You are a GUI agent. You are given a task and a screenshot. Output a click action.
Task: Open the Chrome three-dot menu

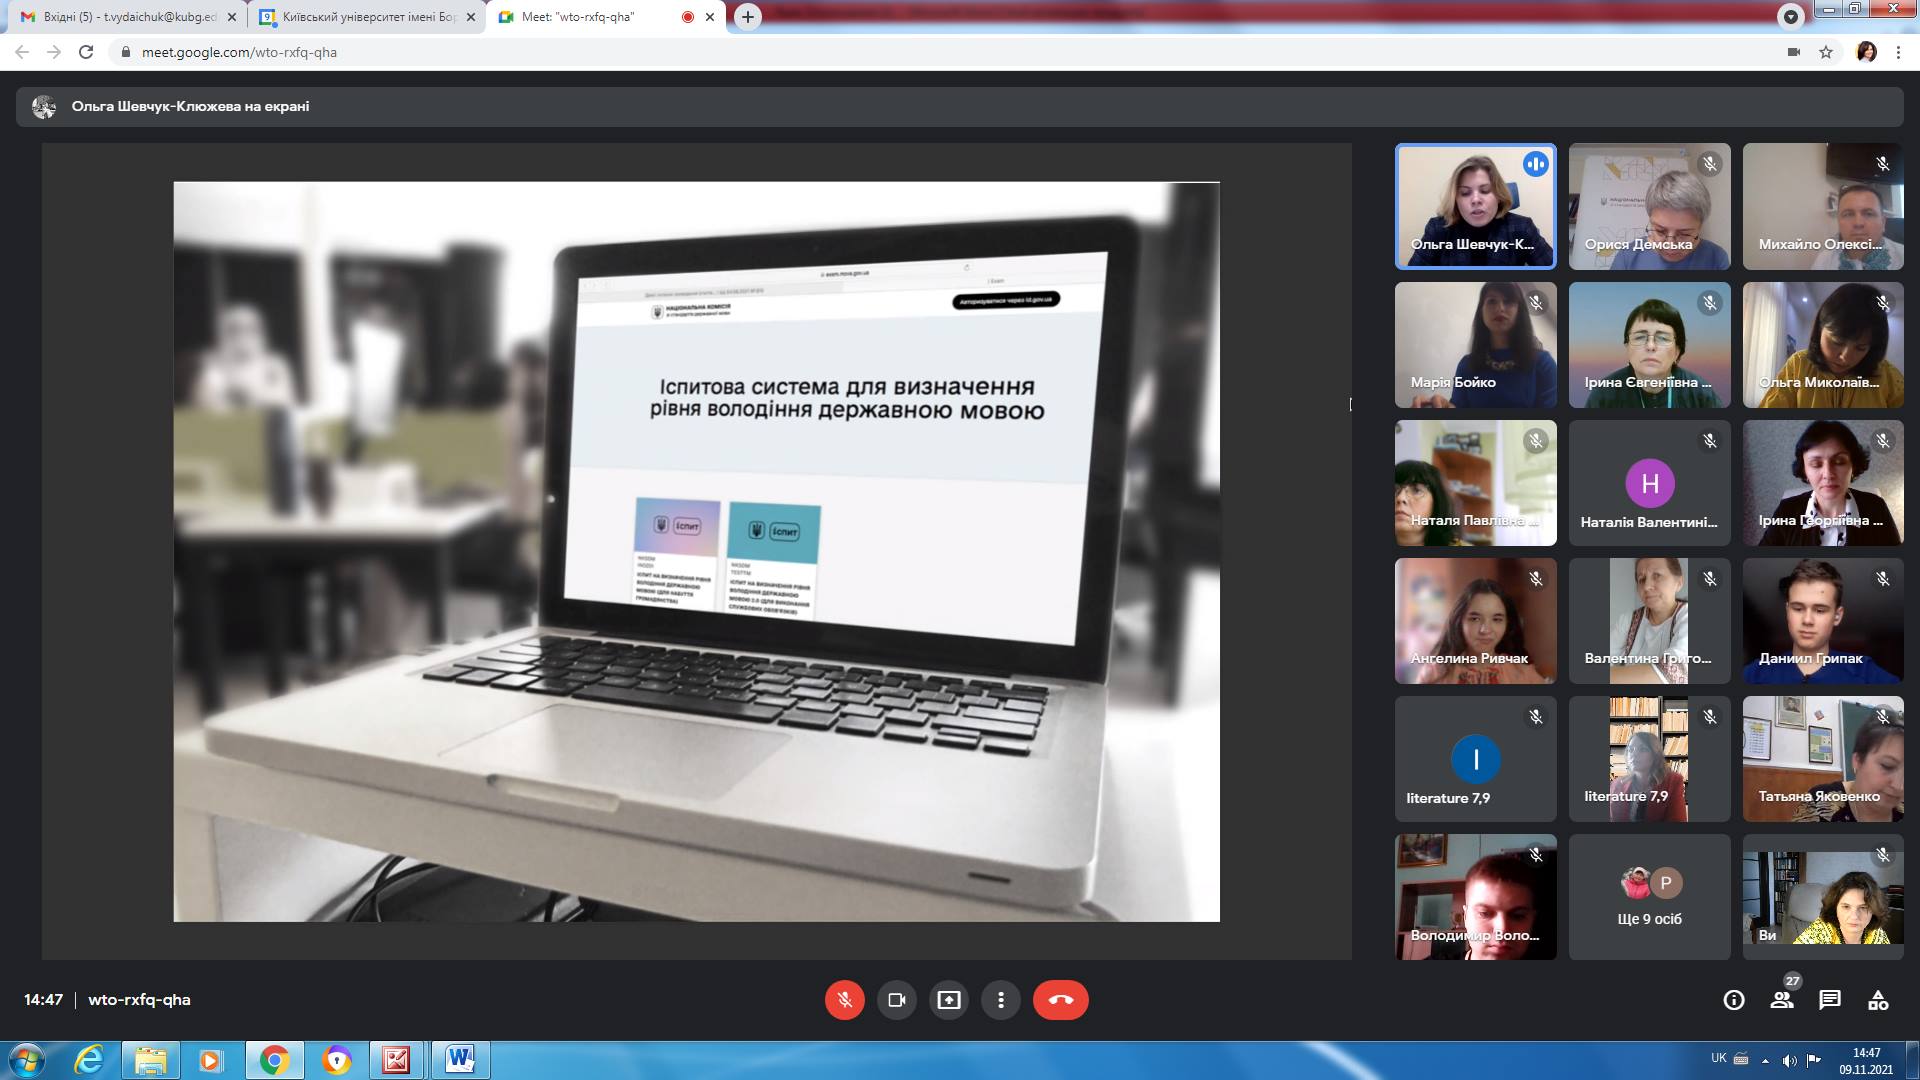1898,52
